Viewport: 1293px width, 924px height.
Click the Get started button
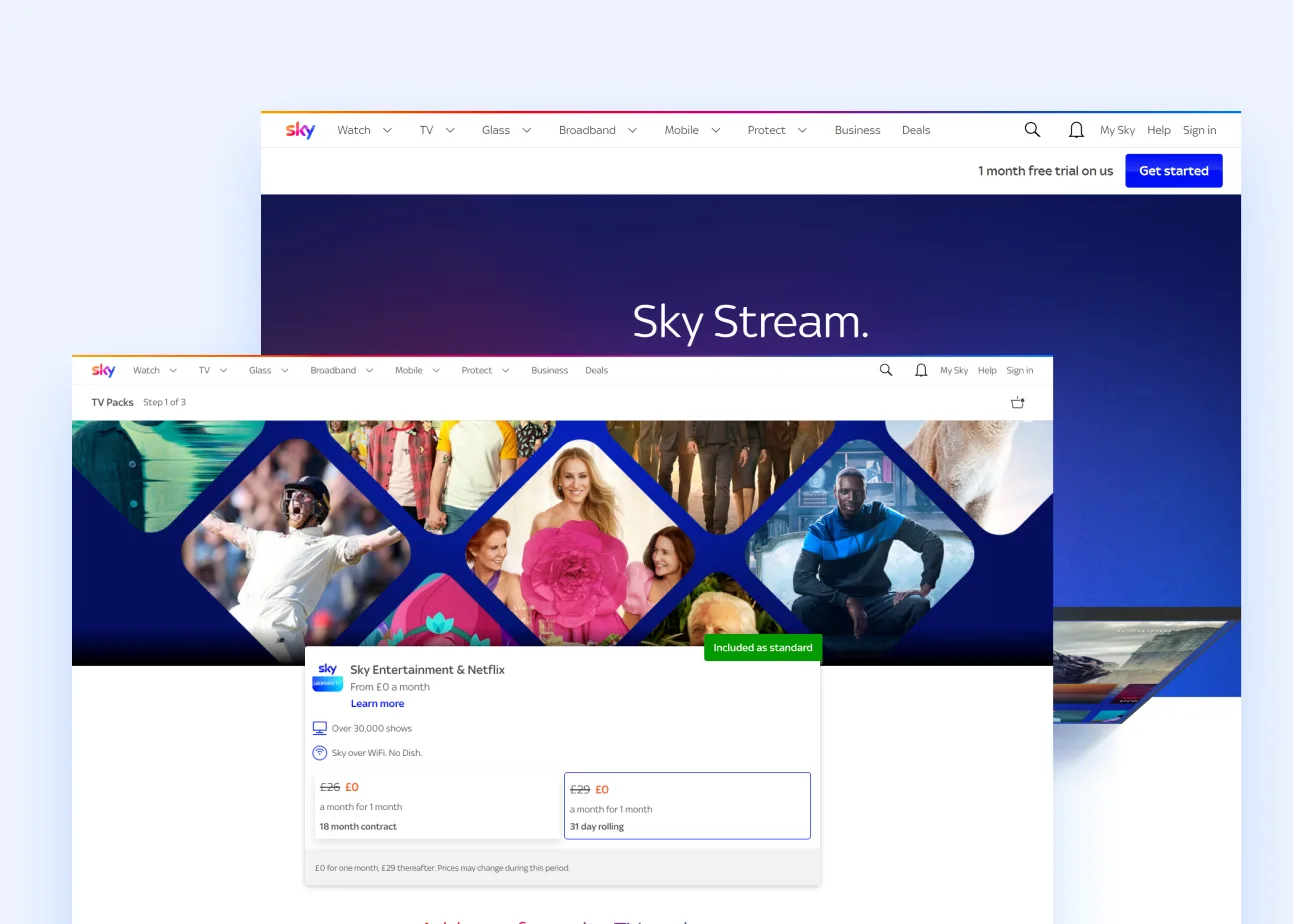click(1174, 171)
